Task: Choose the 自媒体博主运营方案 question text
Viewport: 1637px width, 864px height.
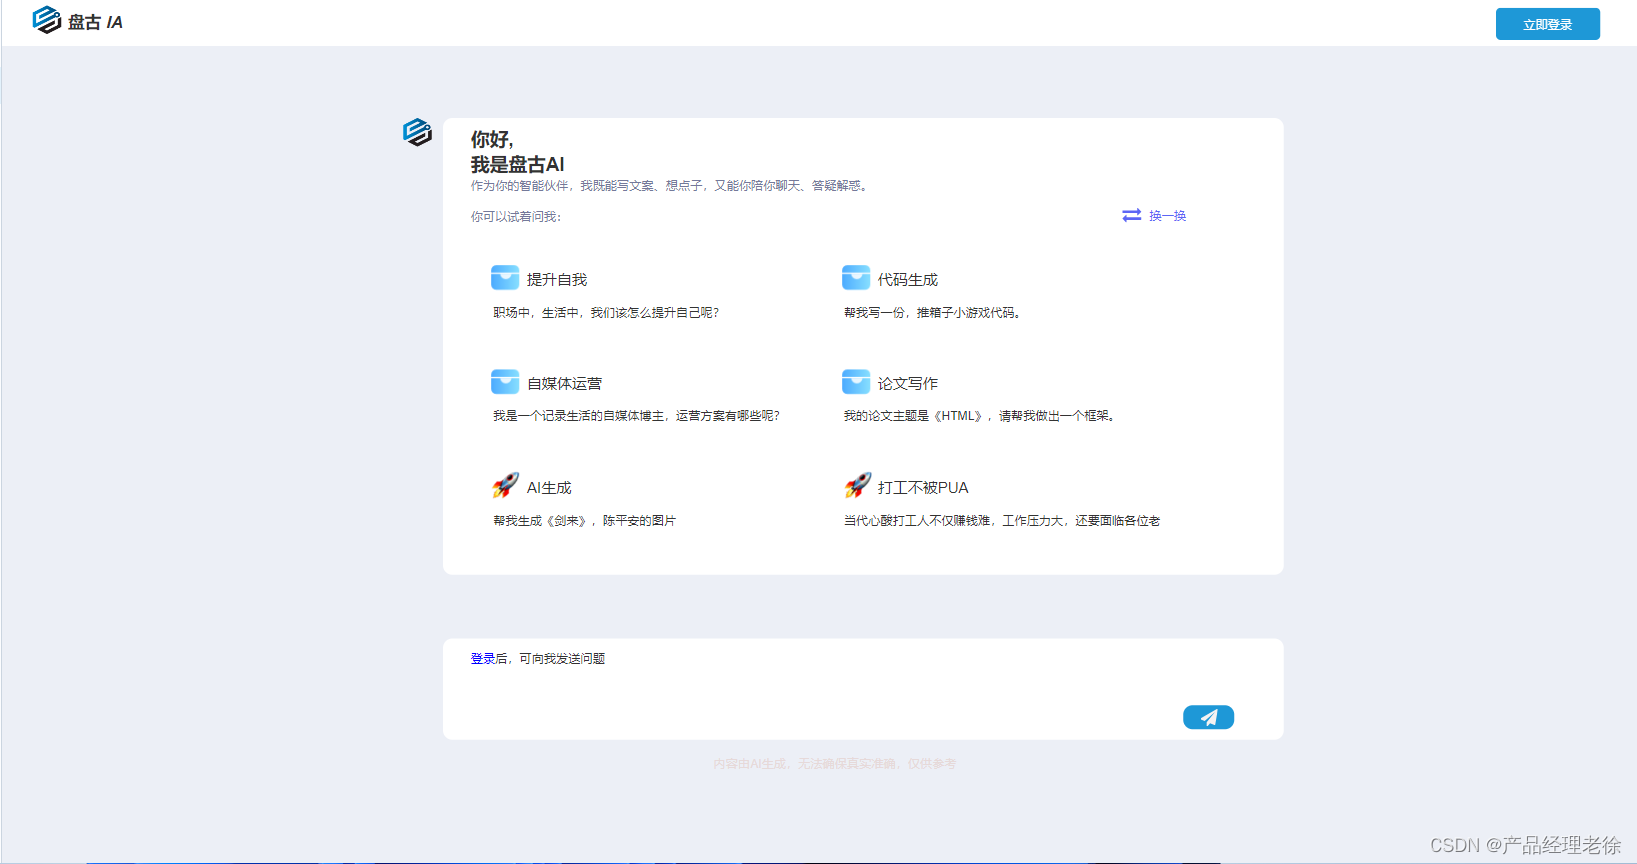Action: [635, 416]
